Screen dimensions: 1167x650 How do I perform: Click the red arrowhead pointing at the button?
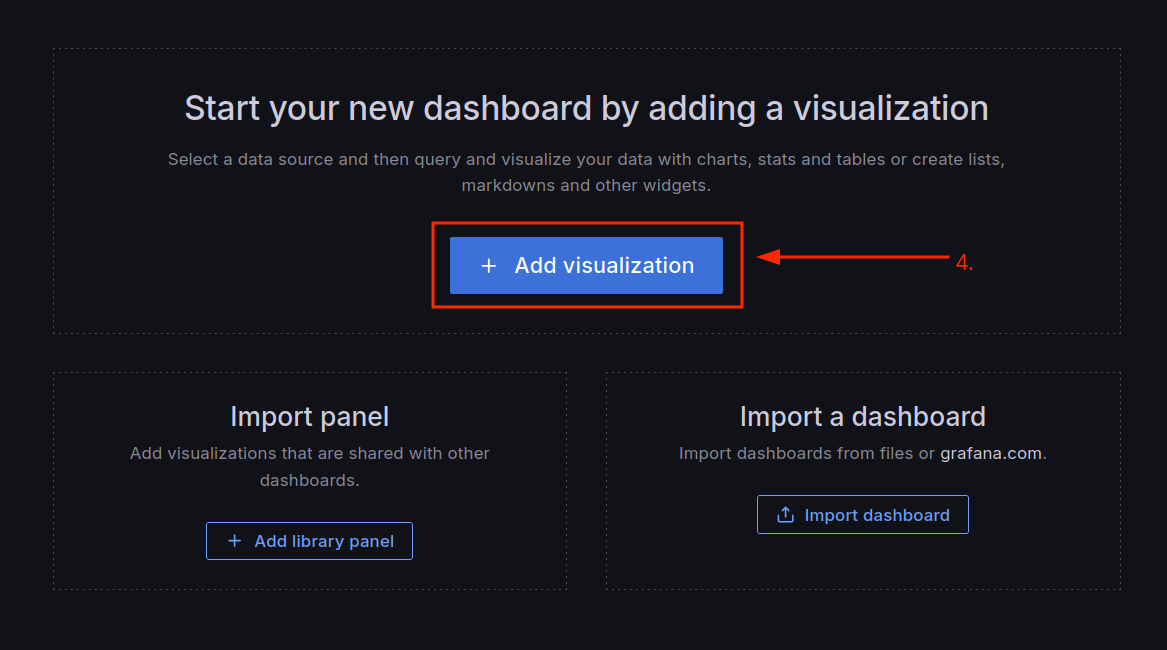(x=768, y=258)
